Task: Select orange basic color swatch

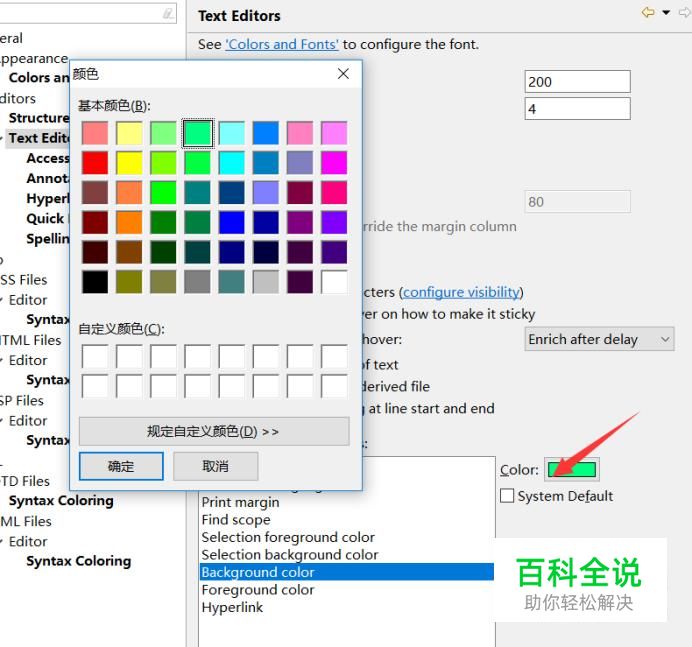Action: pos(129,222)
